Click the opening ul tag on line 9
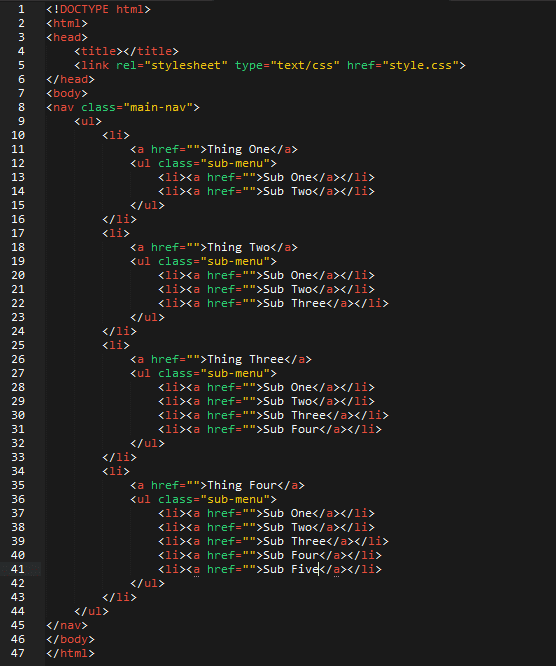Viewport: 556px width, 666px height. click(88, 121)
